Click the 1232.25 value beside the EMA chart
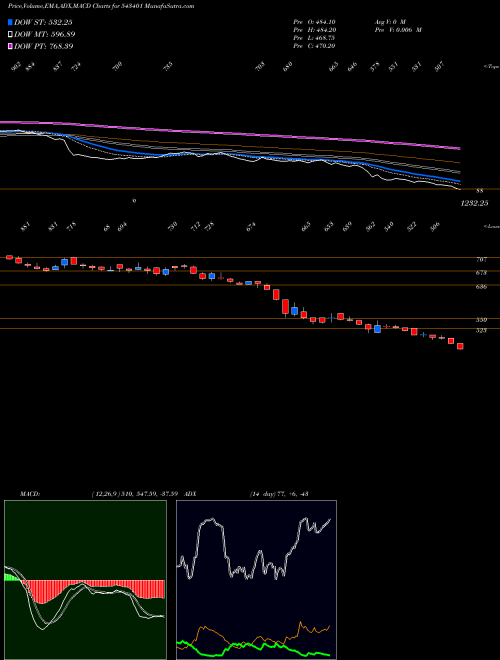 [x=474, y=203]
